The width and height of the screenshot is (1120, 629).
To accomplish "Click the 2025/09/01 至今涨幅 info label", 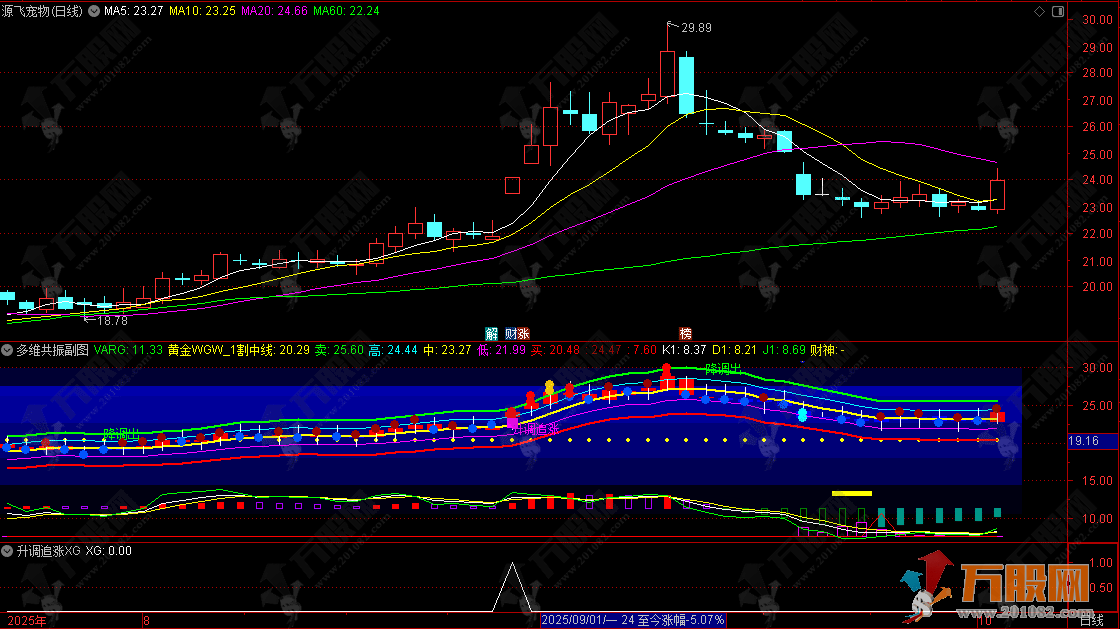I will pos(633,621).
